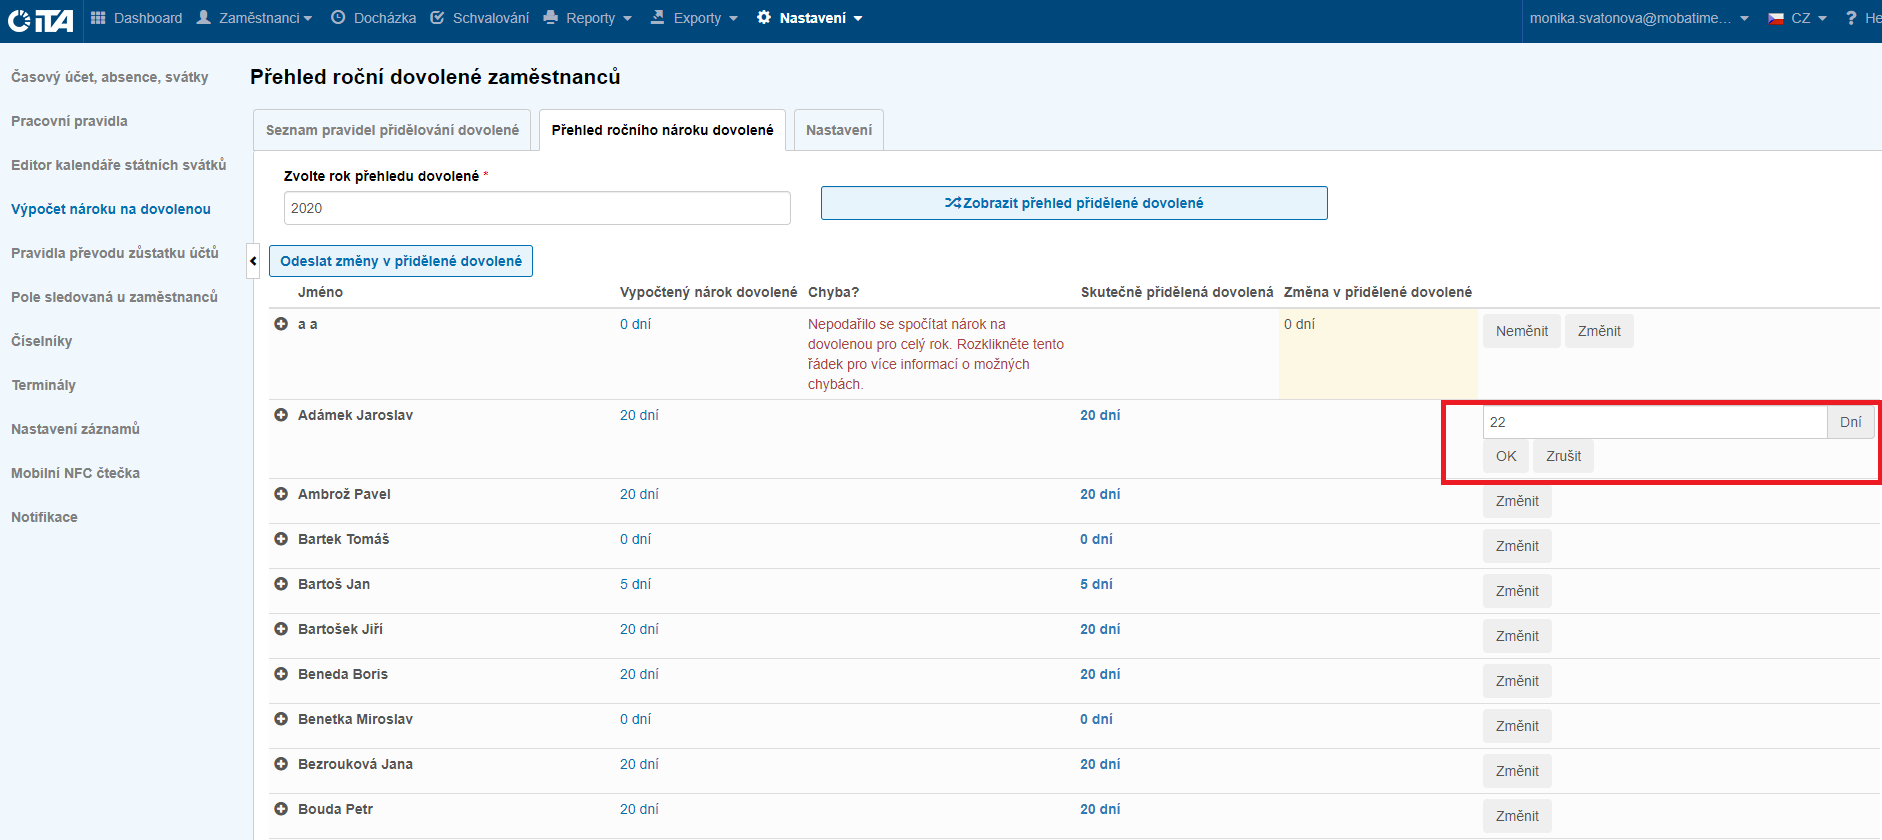Expand the row for Bezrouková Jana
The image size is (1882, 840).
281,764
